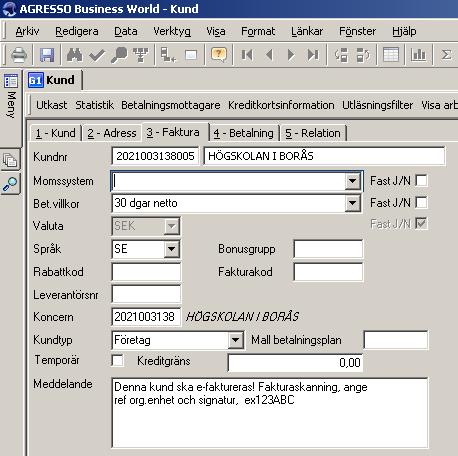Click the Rabattkod input field

146,272
